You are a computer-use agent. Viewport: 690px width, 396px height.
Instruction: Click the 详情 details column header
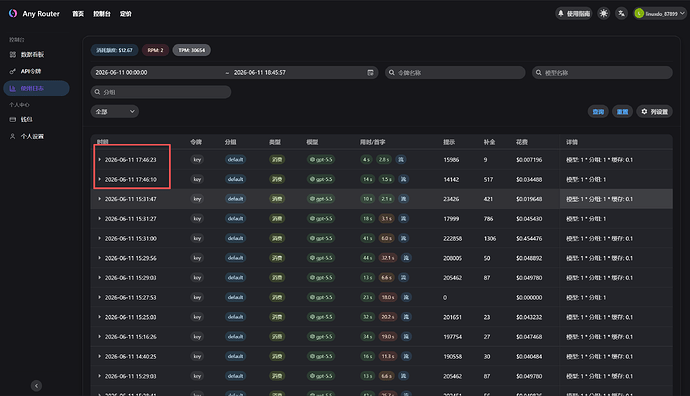(x=572, y=142)
